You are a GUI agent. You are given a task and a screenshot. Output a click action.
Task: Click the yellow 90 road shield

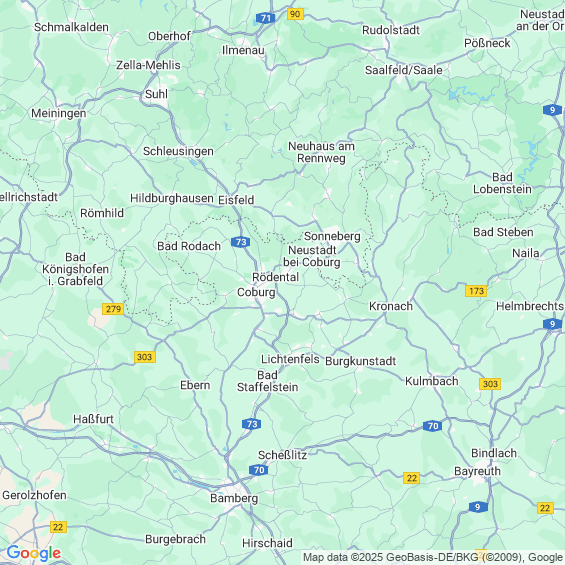coord(295,14)
